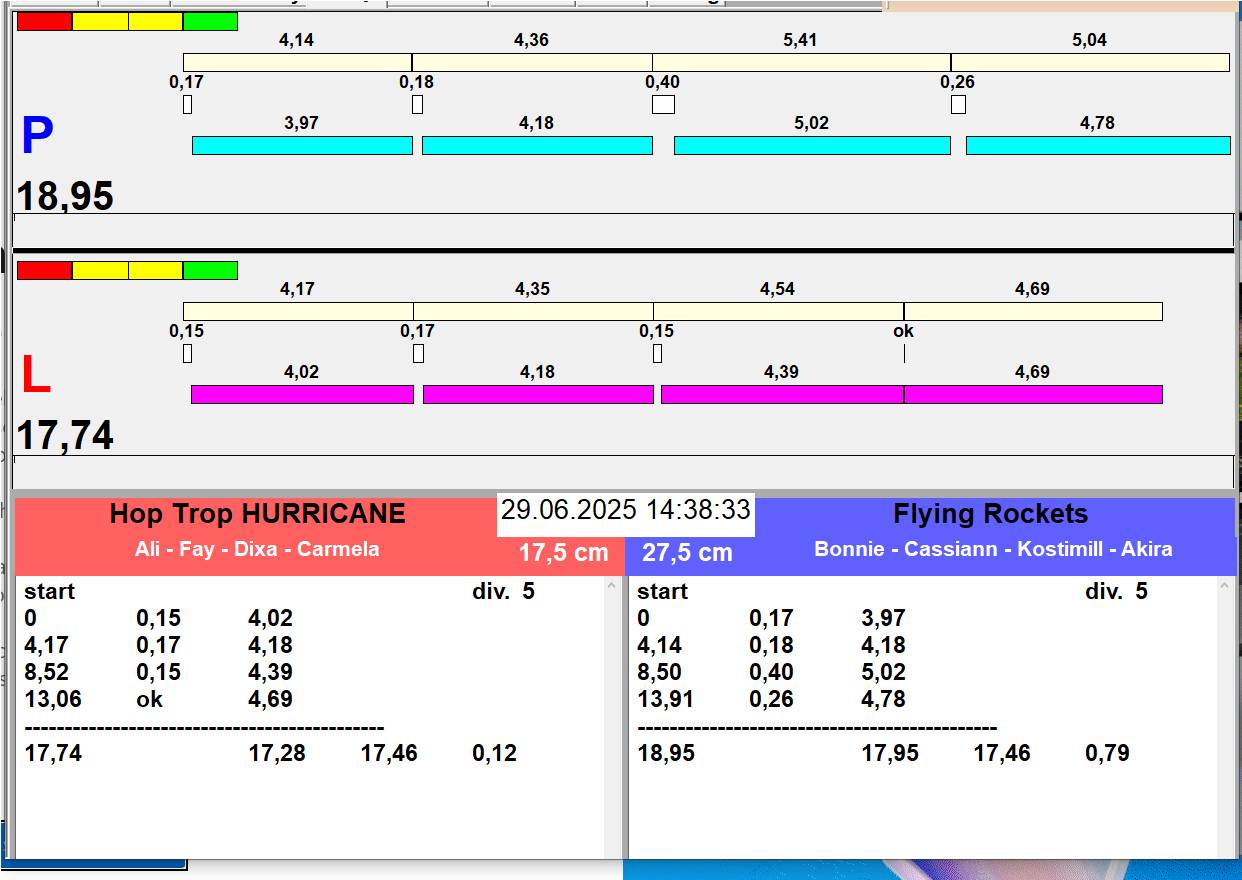The image size is (1242, 880).
Task: Click the red start light in lane P
Action: coord(45,22)
